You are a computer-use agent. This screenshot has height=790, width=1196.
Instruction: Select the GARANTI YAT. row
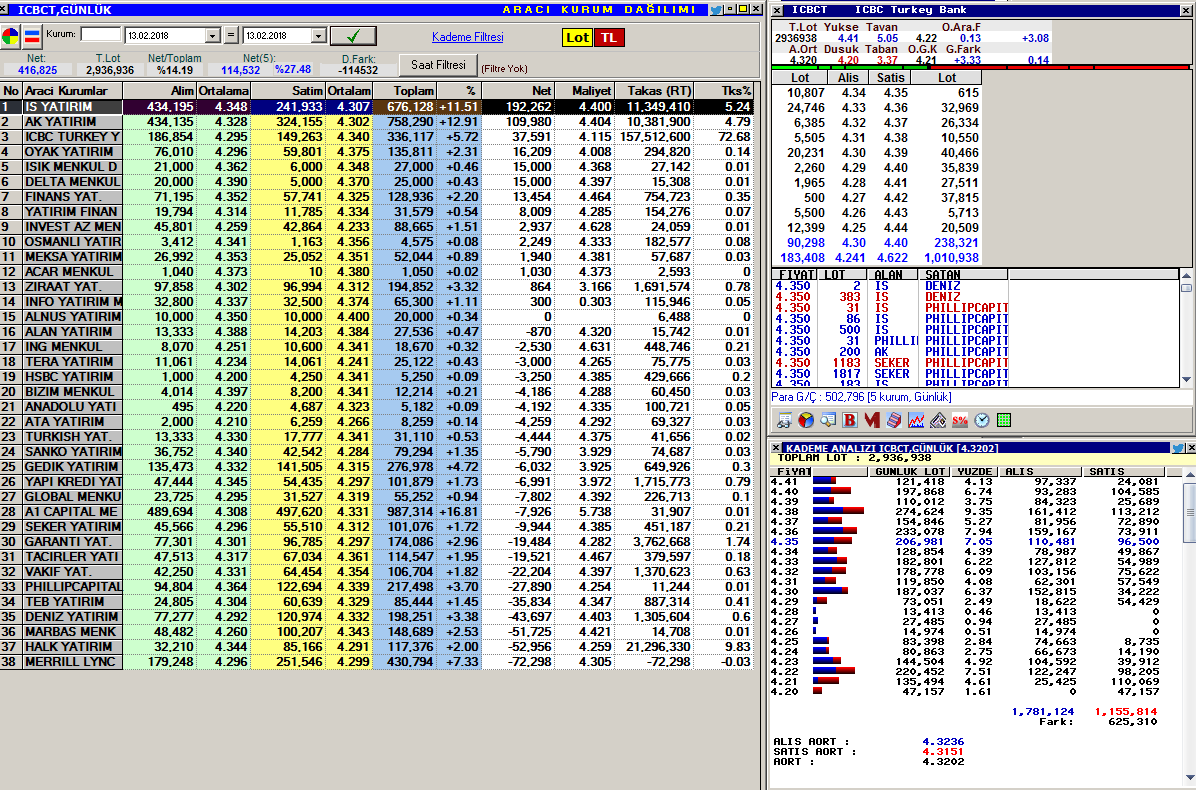click(x=377, y=541)
